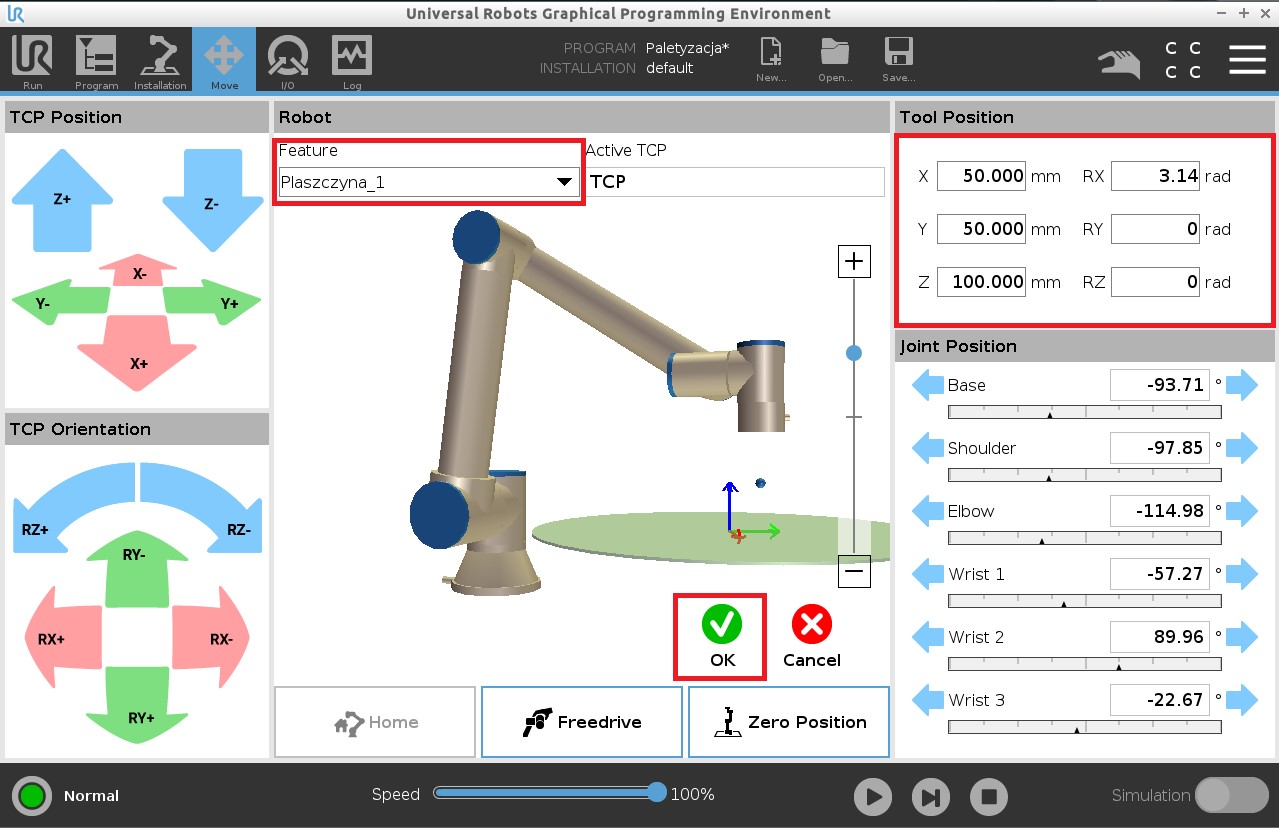Edit the RX rotation value

(x=1155, y=176)
